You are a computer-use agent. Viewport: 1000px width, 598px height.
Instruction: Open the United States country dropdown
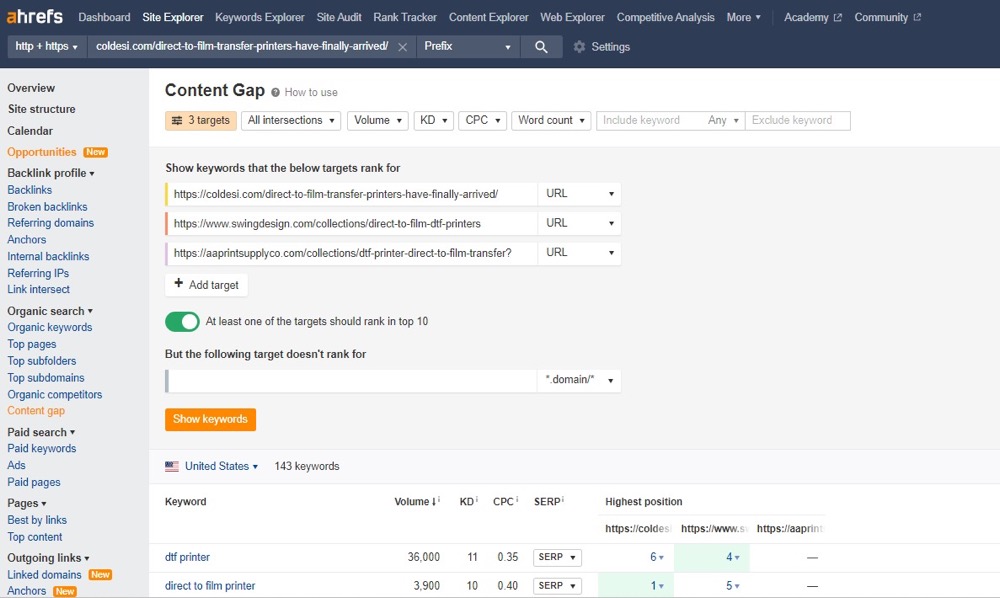[x=221, y=466]
